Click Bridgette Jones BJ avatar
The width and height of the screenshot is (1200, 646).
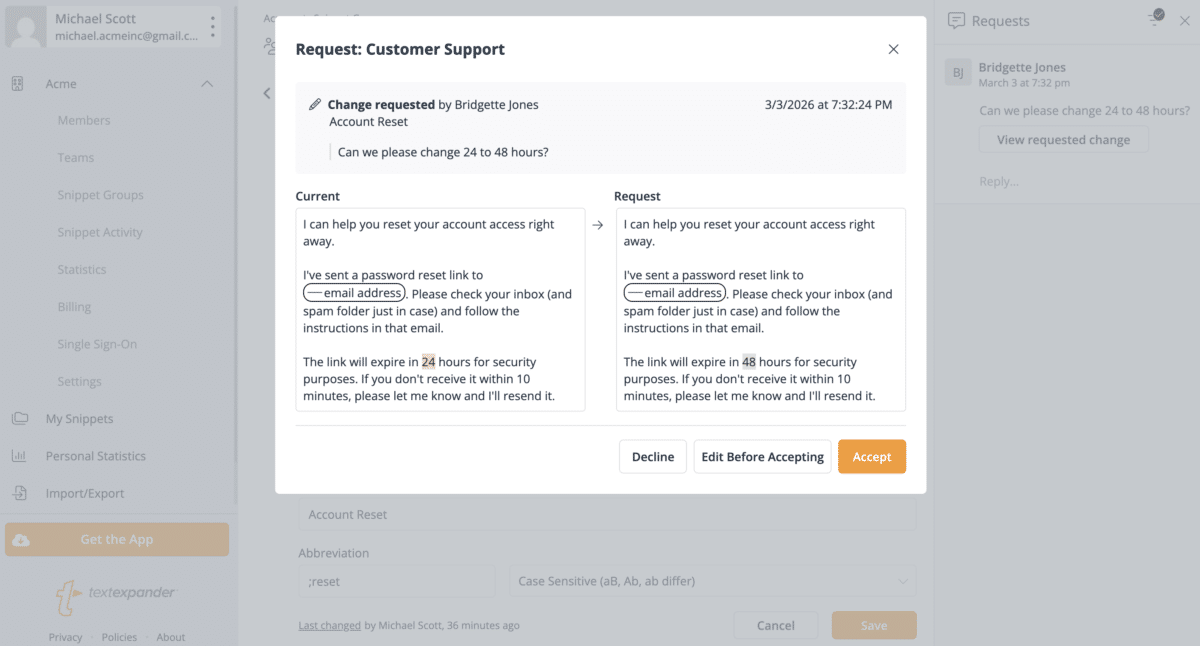(x=958, y=73)
